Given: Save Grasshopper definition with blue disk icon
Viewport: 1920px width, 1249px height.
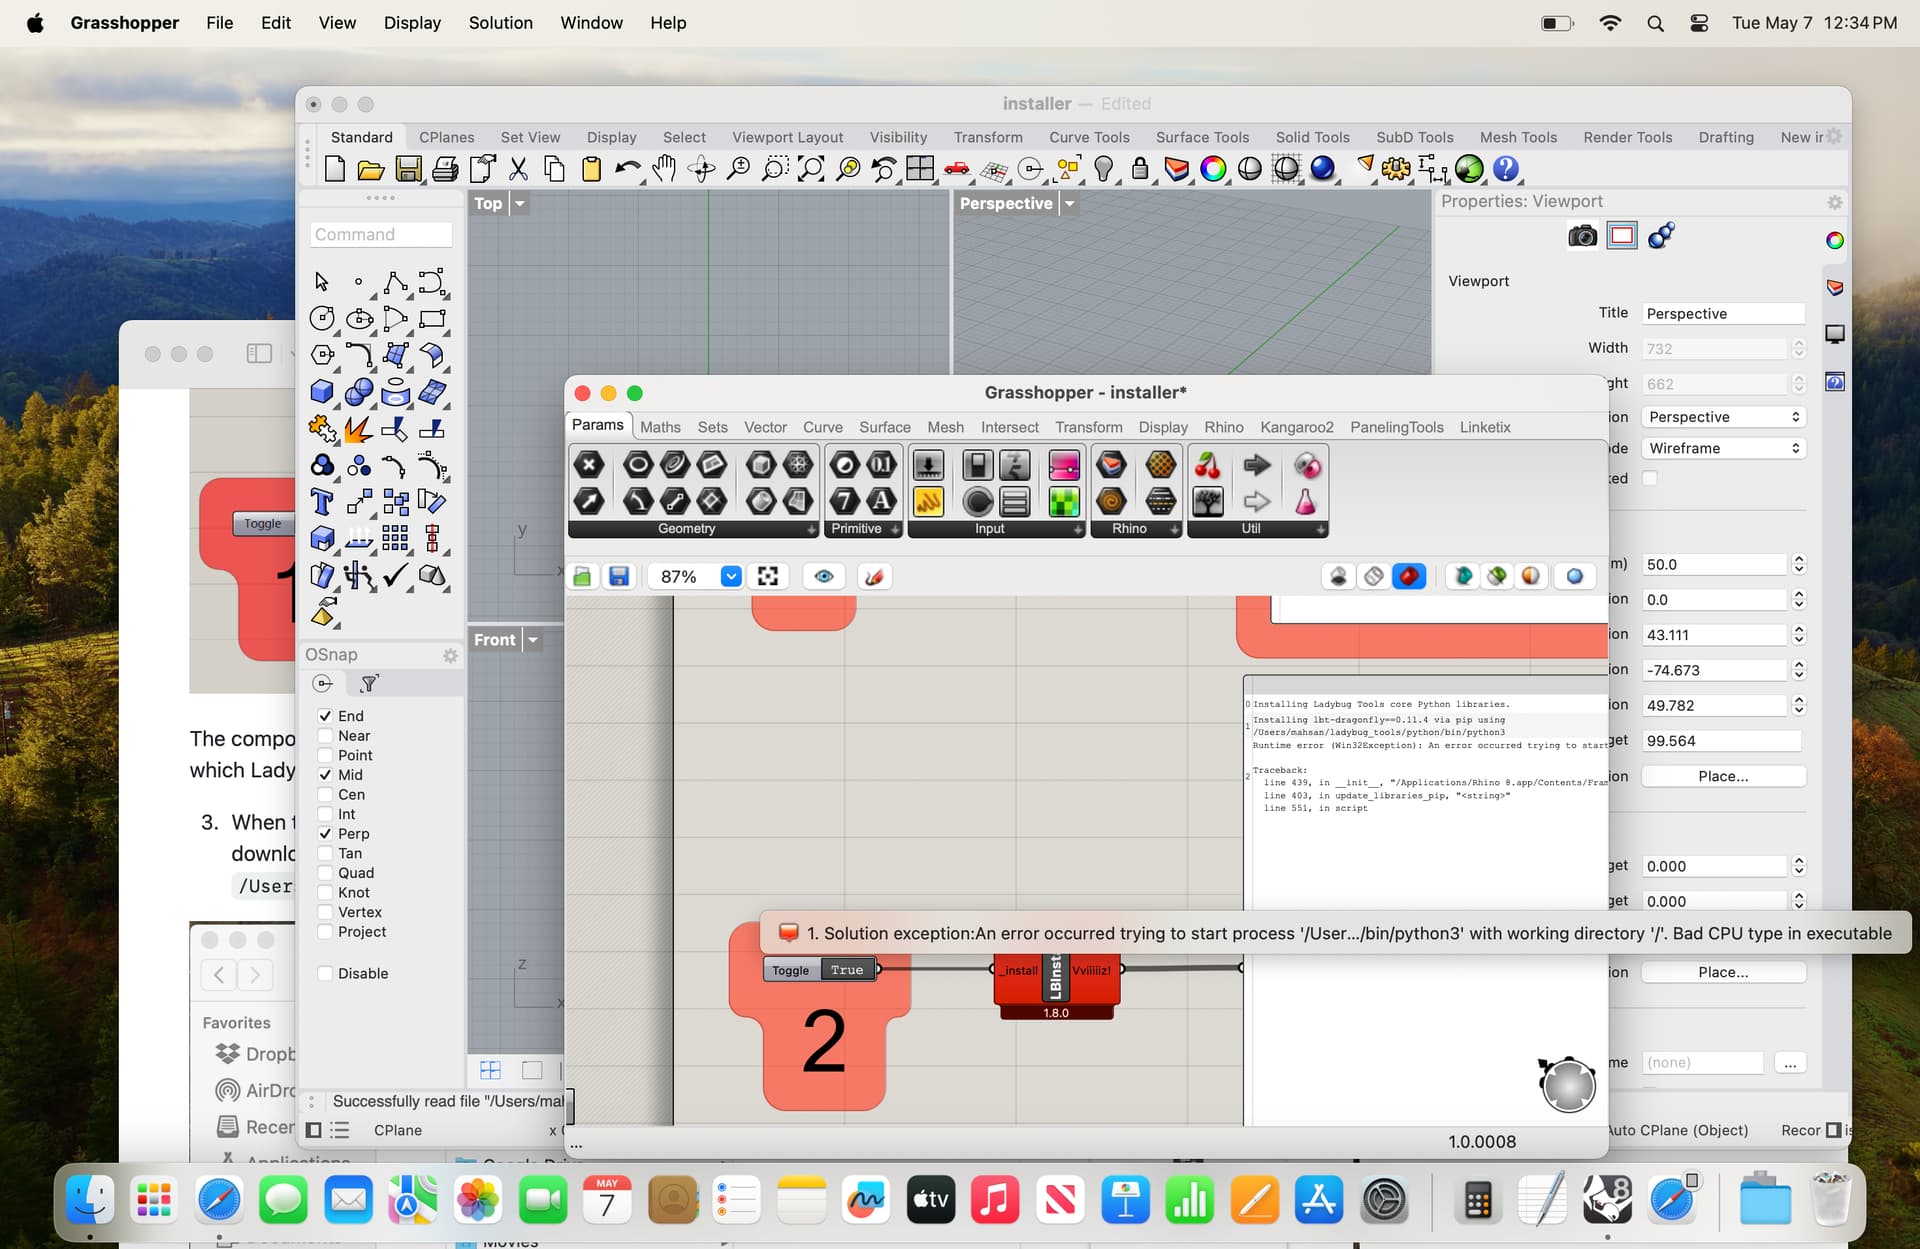Looking at the screenshot, I should [619, 577].
